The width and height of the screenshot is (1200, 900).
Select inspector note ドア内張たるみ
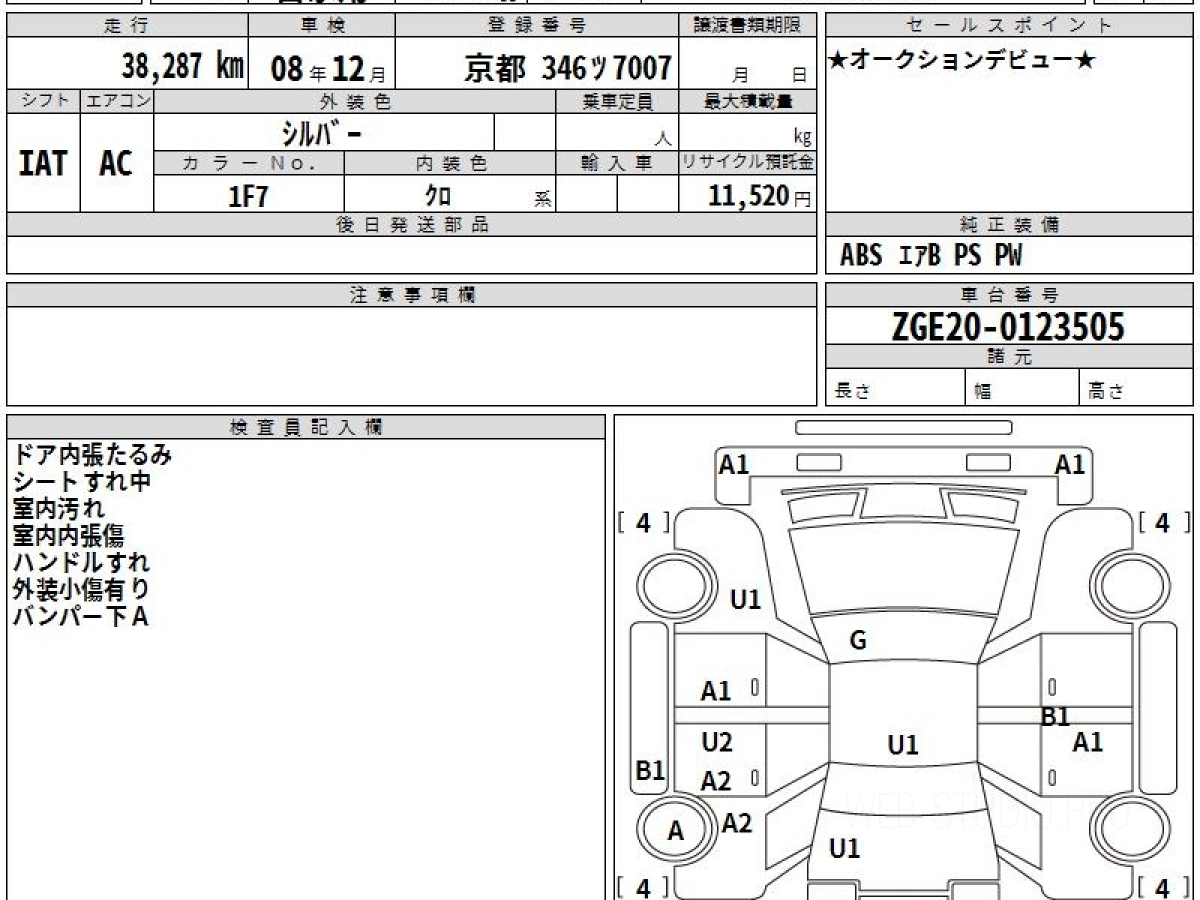point(92,455)
